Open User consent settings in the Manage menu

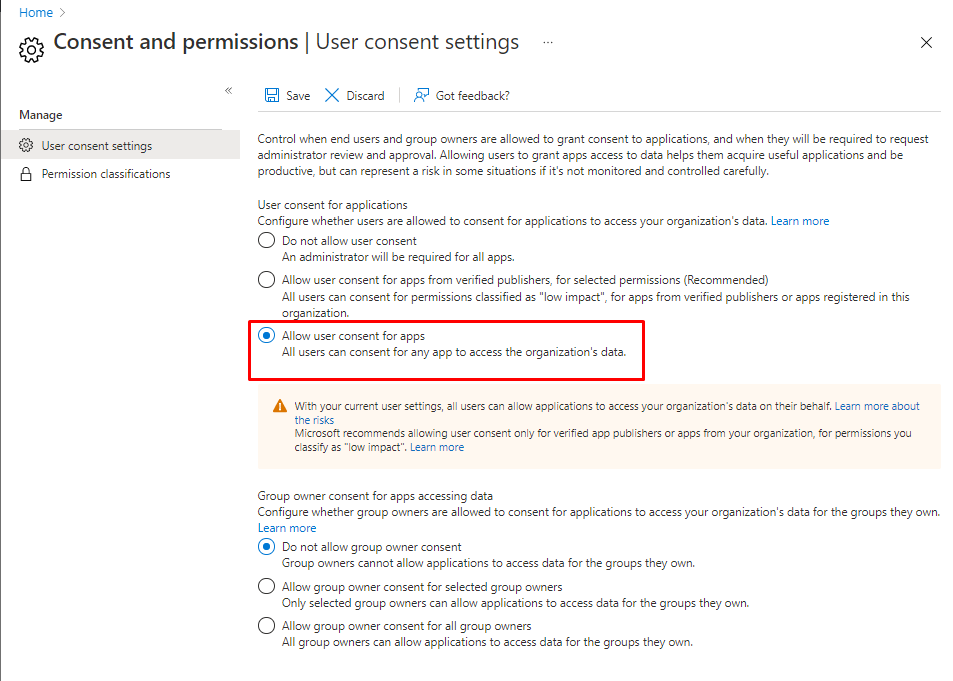point(97,146)
